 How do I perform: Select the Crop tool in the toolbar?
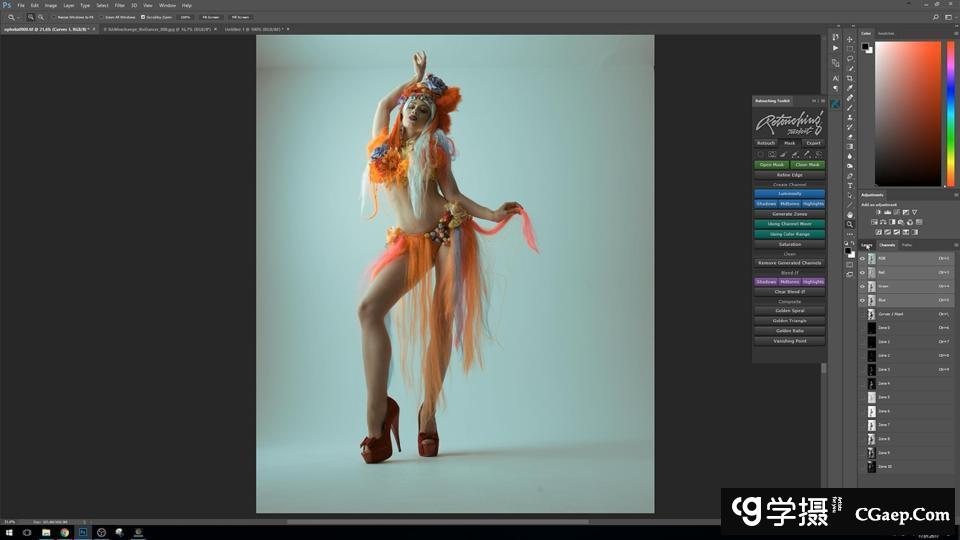(x=850, y=78)
